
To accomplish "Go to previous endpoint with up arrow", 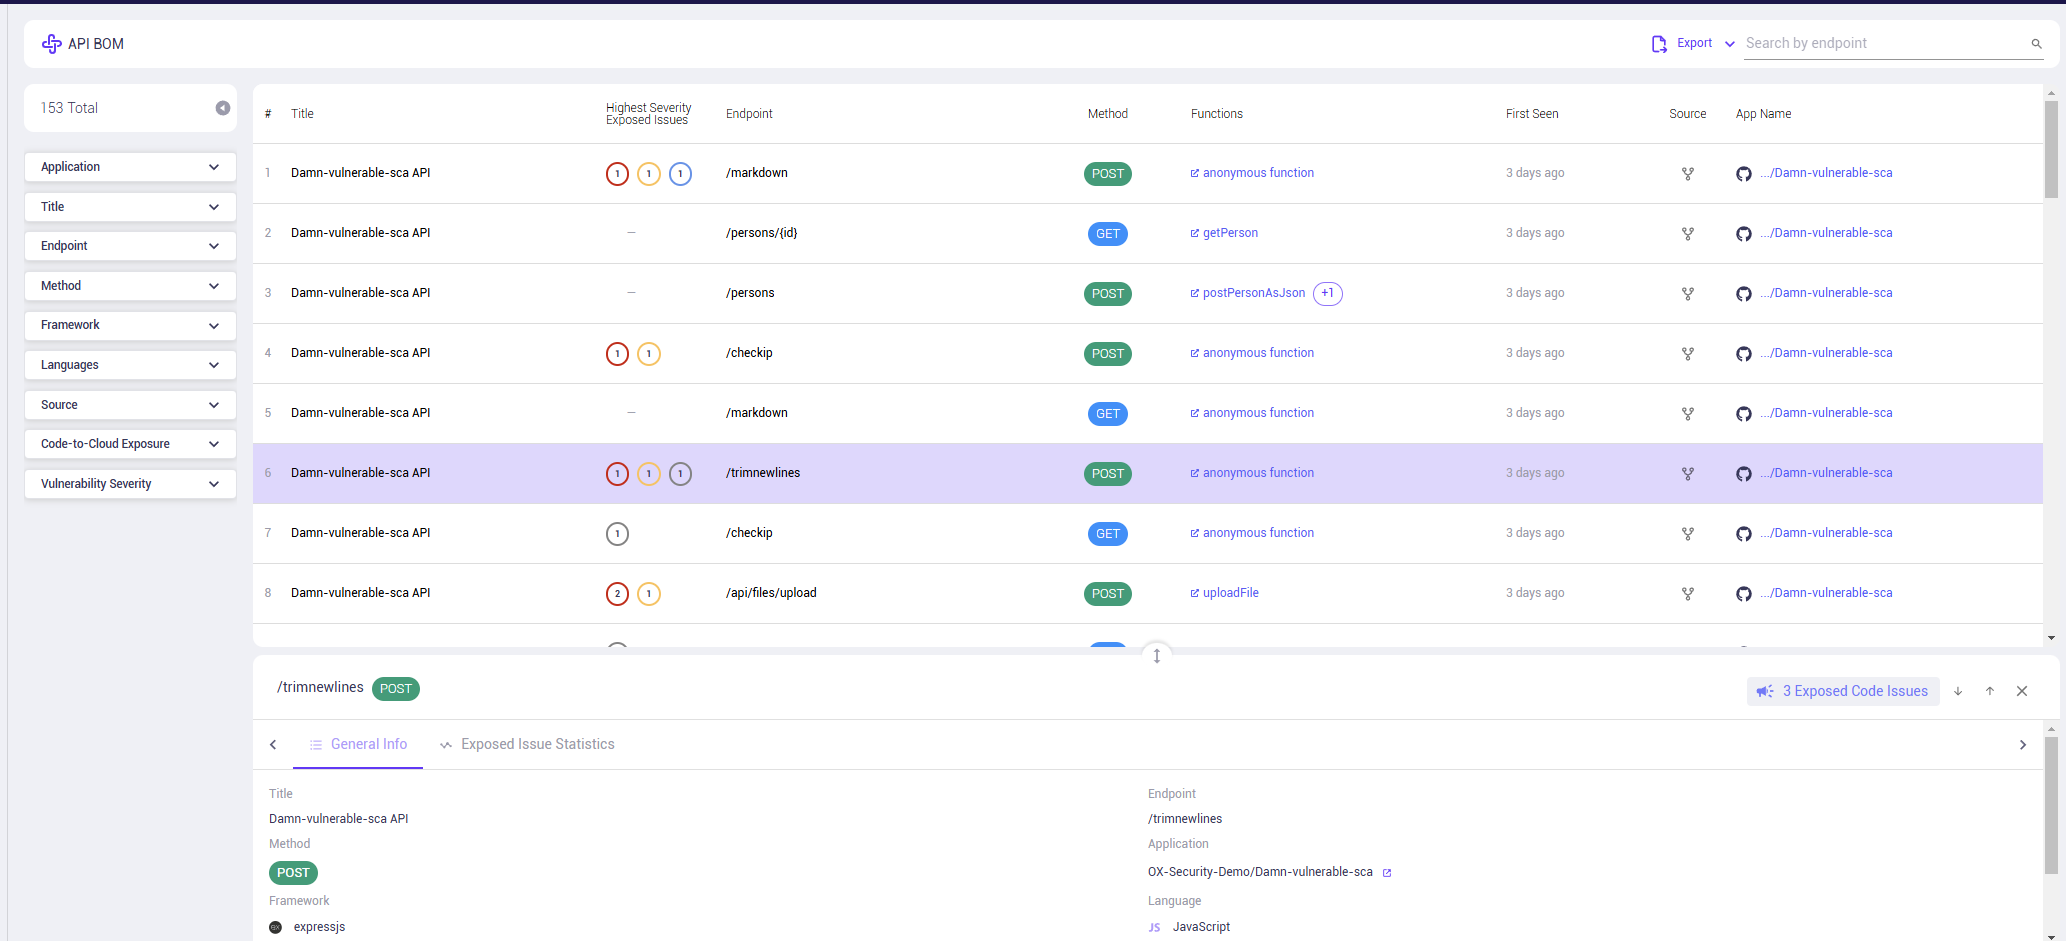I will click(x=1990, y=691).
